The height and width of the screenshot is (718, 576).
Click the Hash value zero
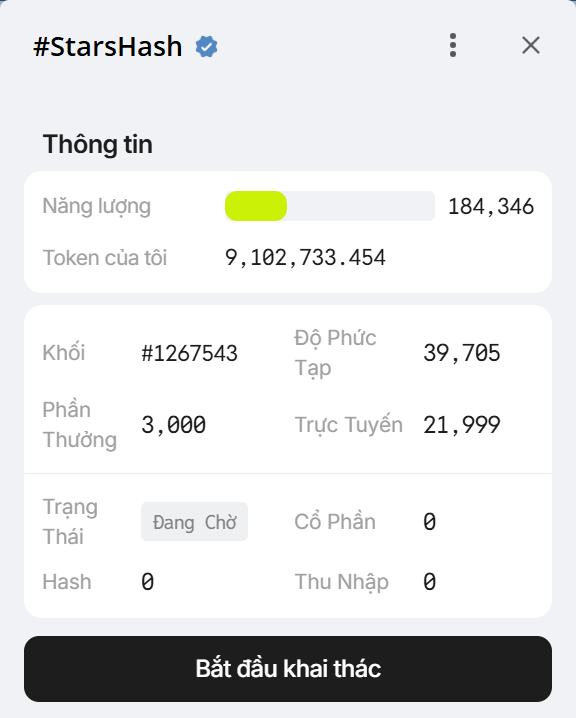(x=147, y=582)
